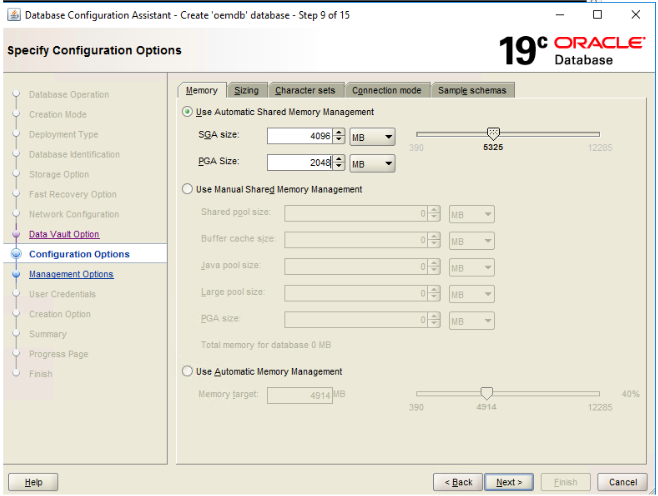
Task: Click the Memory target value field
Action: 300,395
